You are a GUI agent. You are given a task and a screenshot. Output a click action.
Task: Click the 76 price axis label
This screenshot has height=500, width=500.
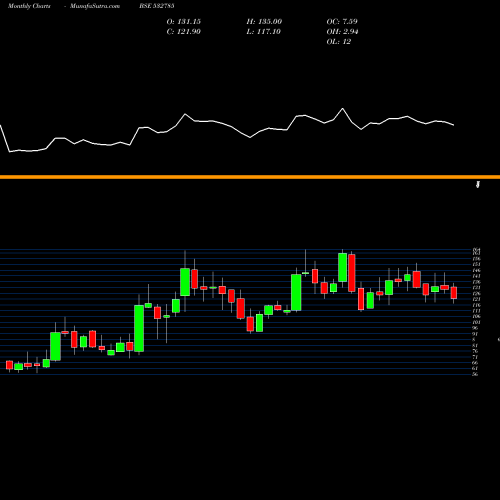tap(475, 351)
